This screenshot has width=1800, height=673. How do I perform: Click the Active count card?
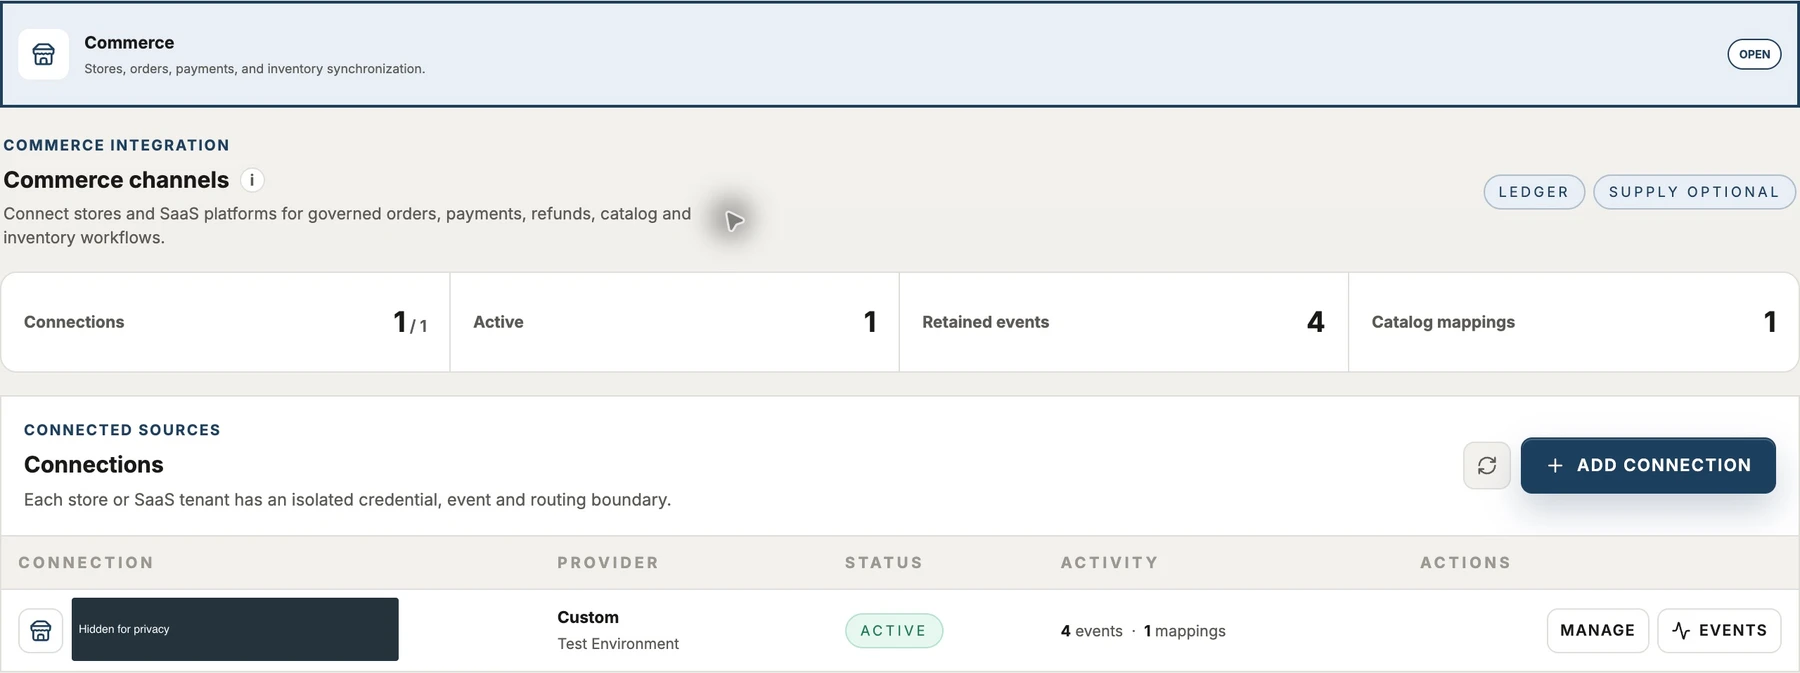tap(675, 322)
